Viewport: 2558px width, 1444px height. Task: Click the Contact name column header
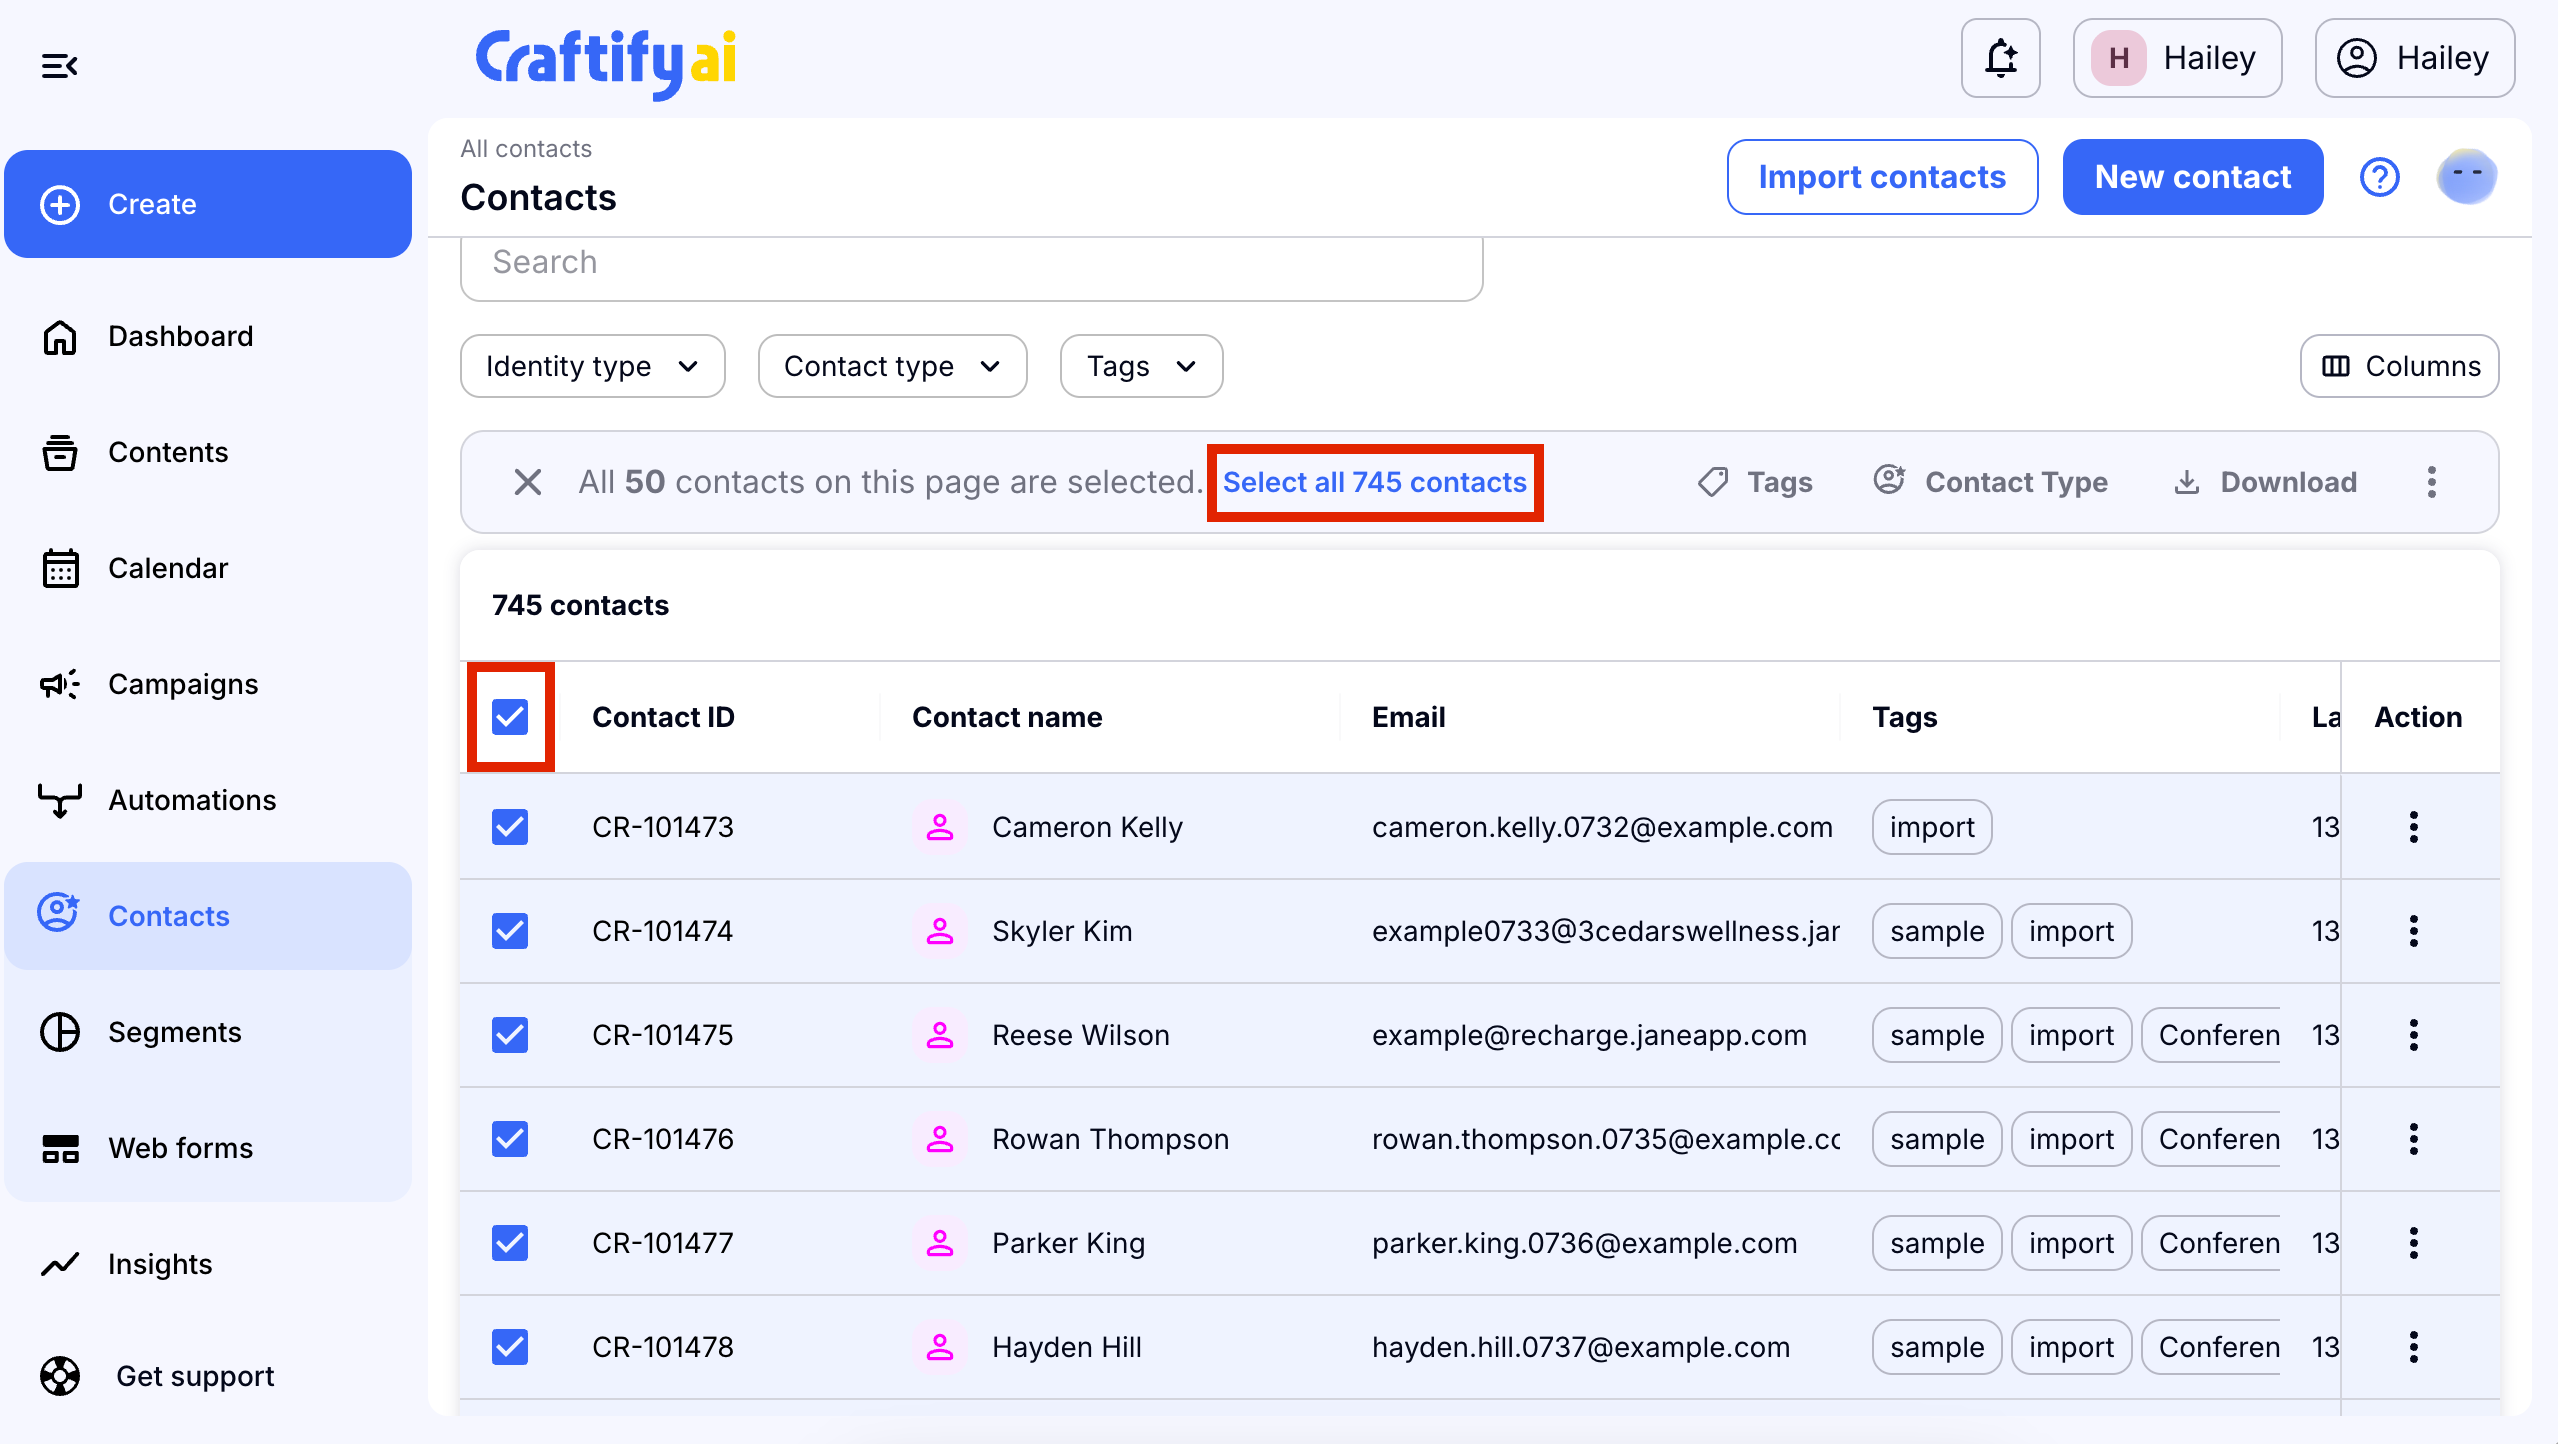(x=1007, y=717)
